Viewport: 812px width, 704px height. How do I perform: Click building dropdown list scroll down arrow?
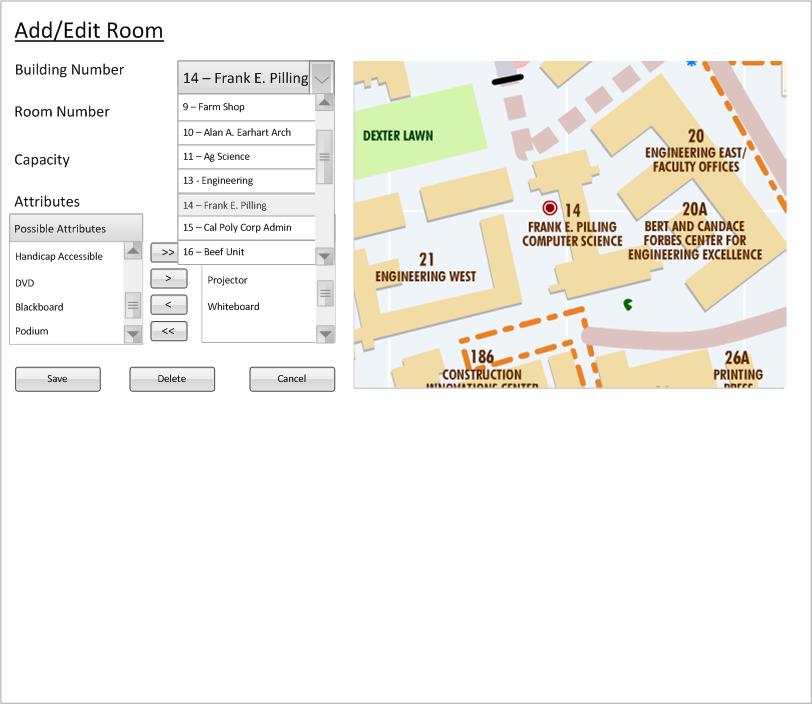(x=325, y=256)
